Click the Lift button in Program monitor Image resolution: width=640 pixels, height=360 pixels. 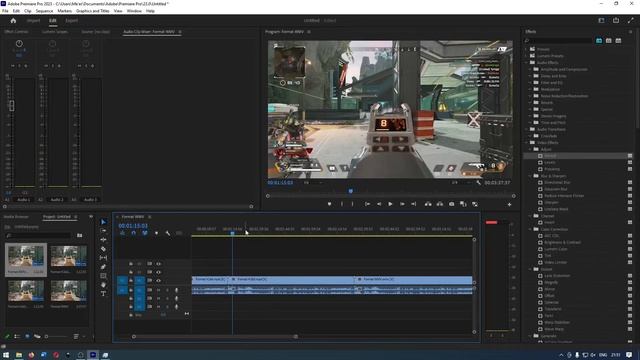click(x=428, y=204)
